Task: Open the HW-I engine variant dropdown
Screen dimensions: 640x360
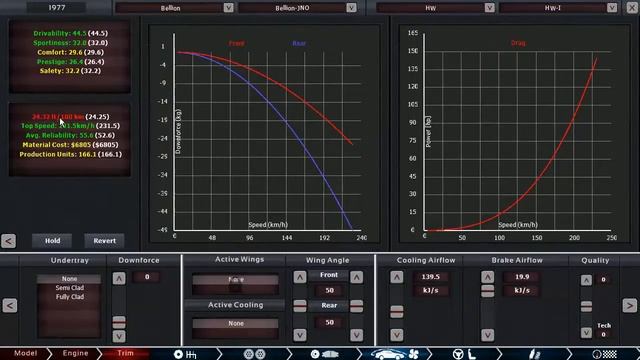Action: tap(612, 7)
